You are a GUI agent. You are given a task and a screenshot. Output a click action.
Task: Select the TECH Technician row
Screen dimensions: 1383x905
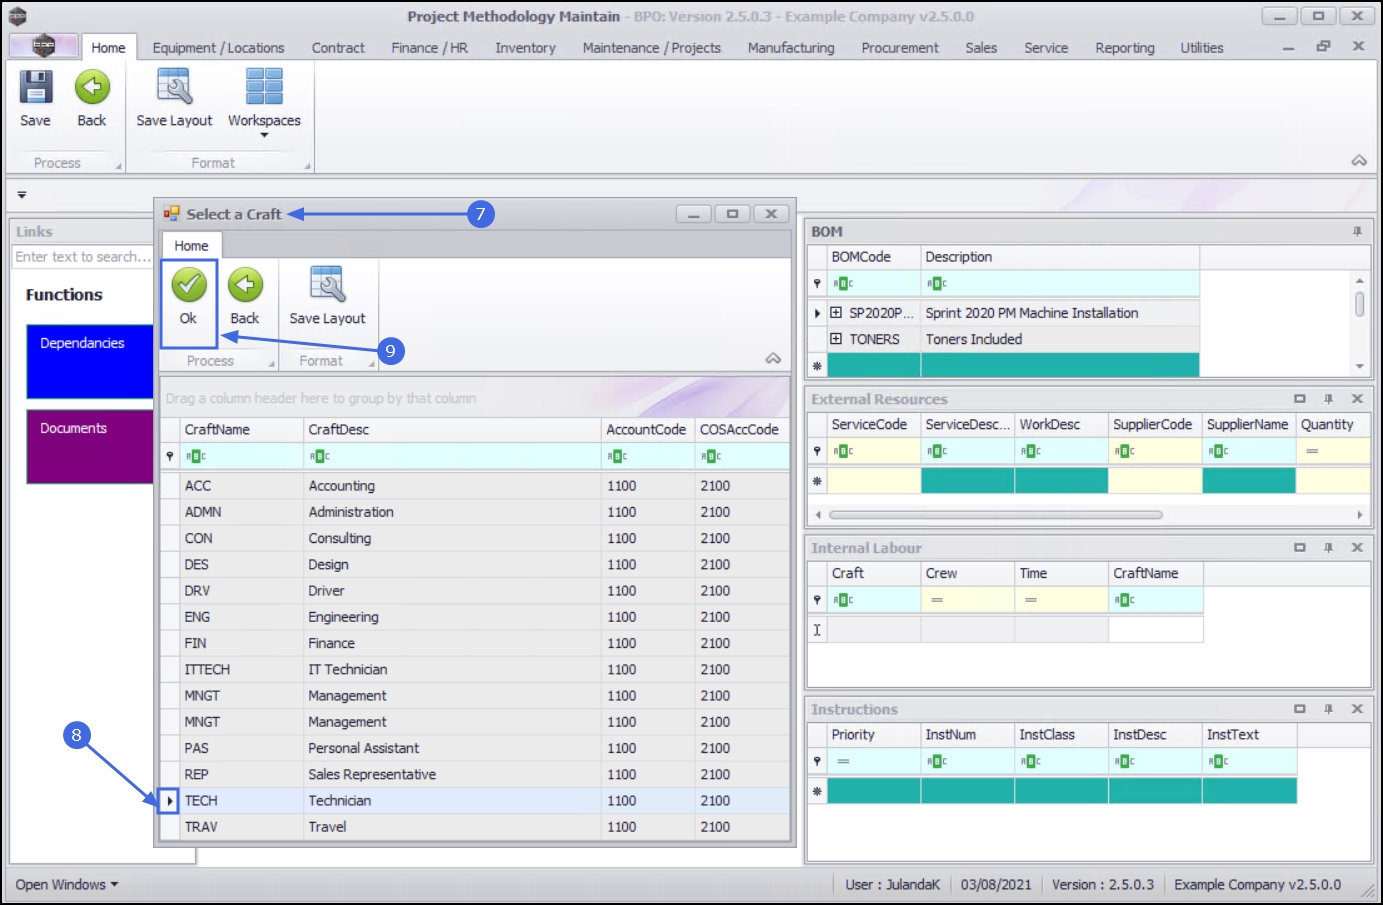[x=340, y=801]
